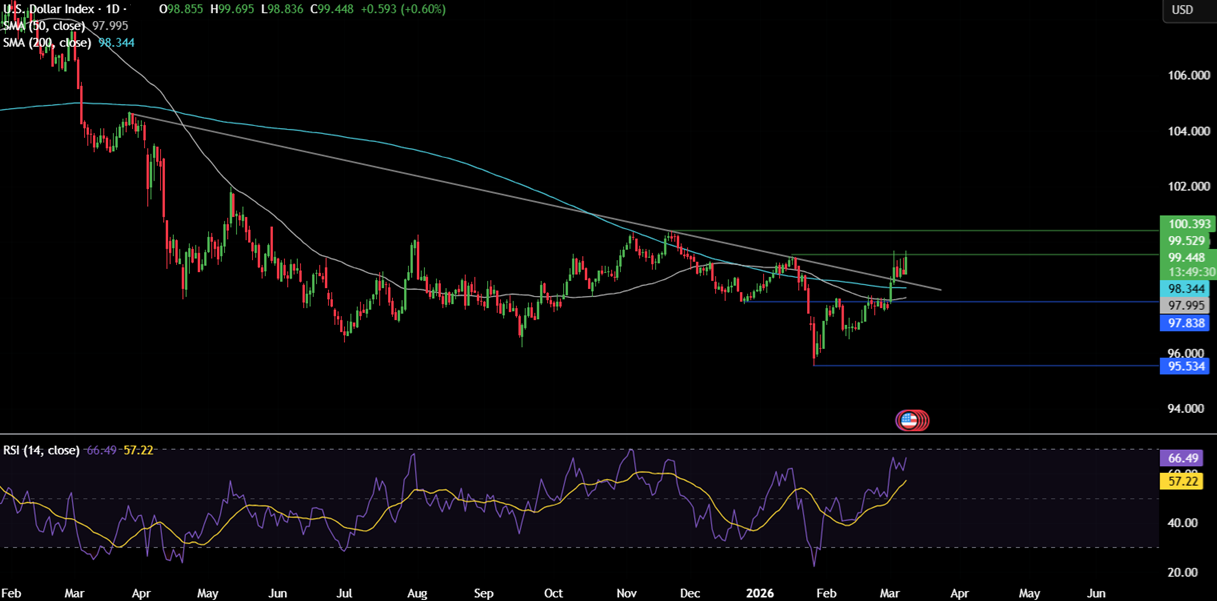Click the 95.534 support price label
This screenshot has width=1217, height=601.
click(1184, 367)
